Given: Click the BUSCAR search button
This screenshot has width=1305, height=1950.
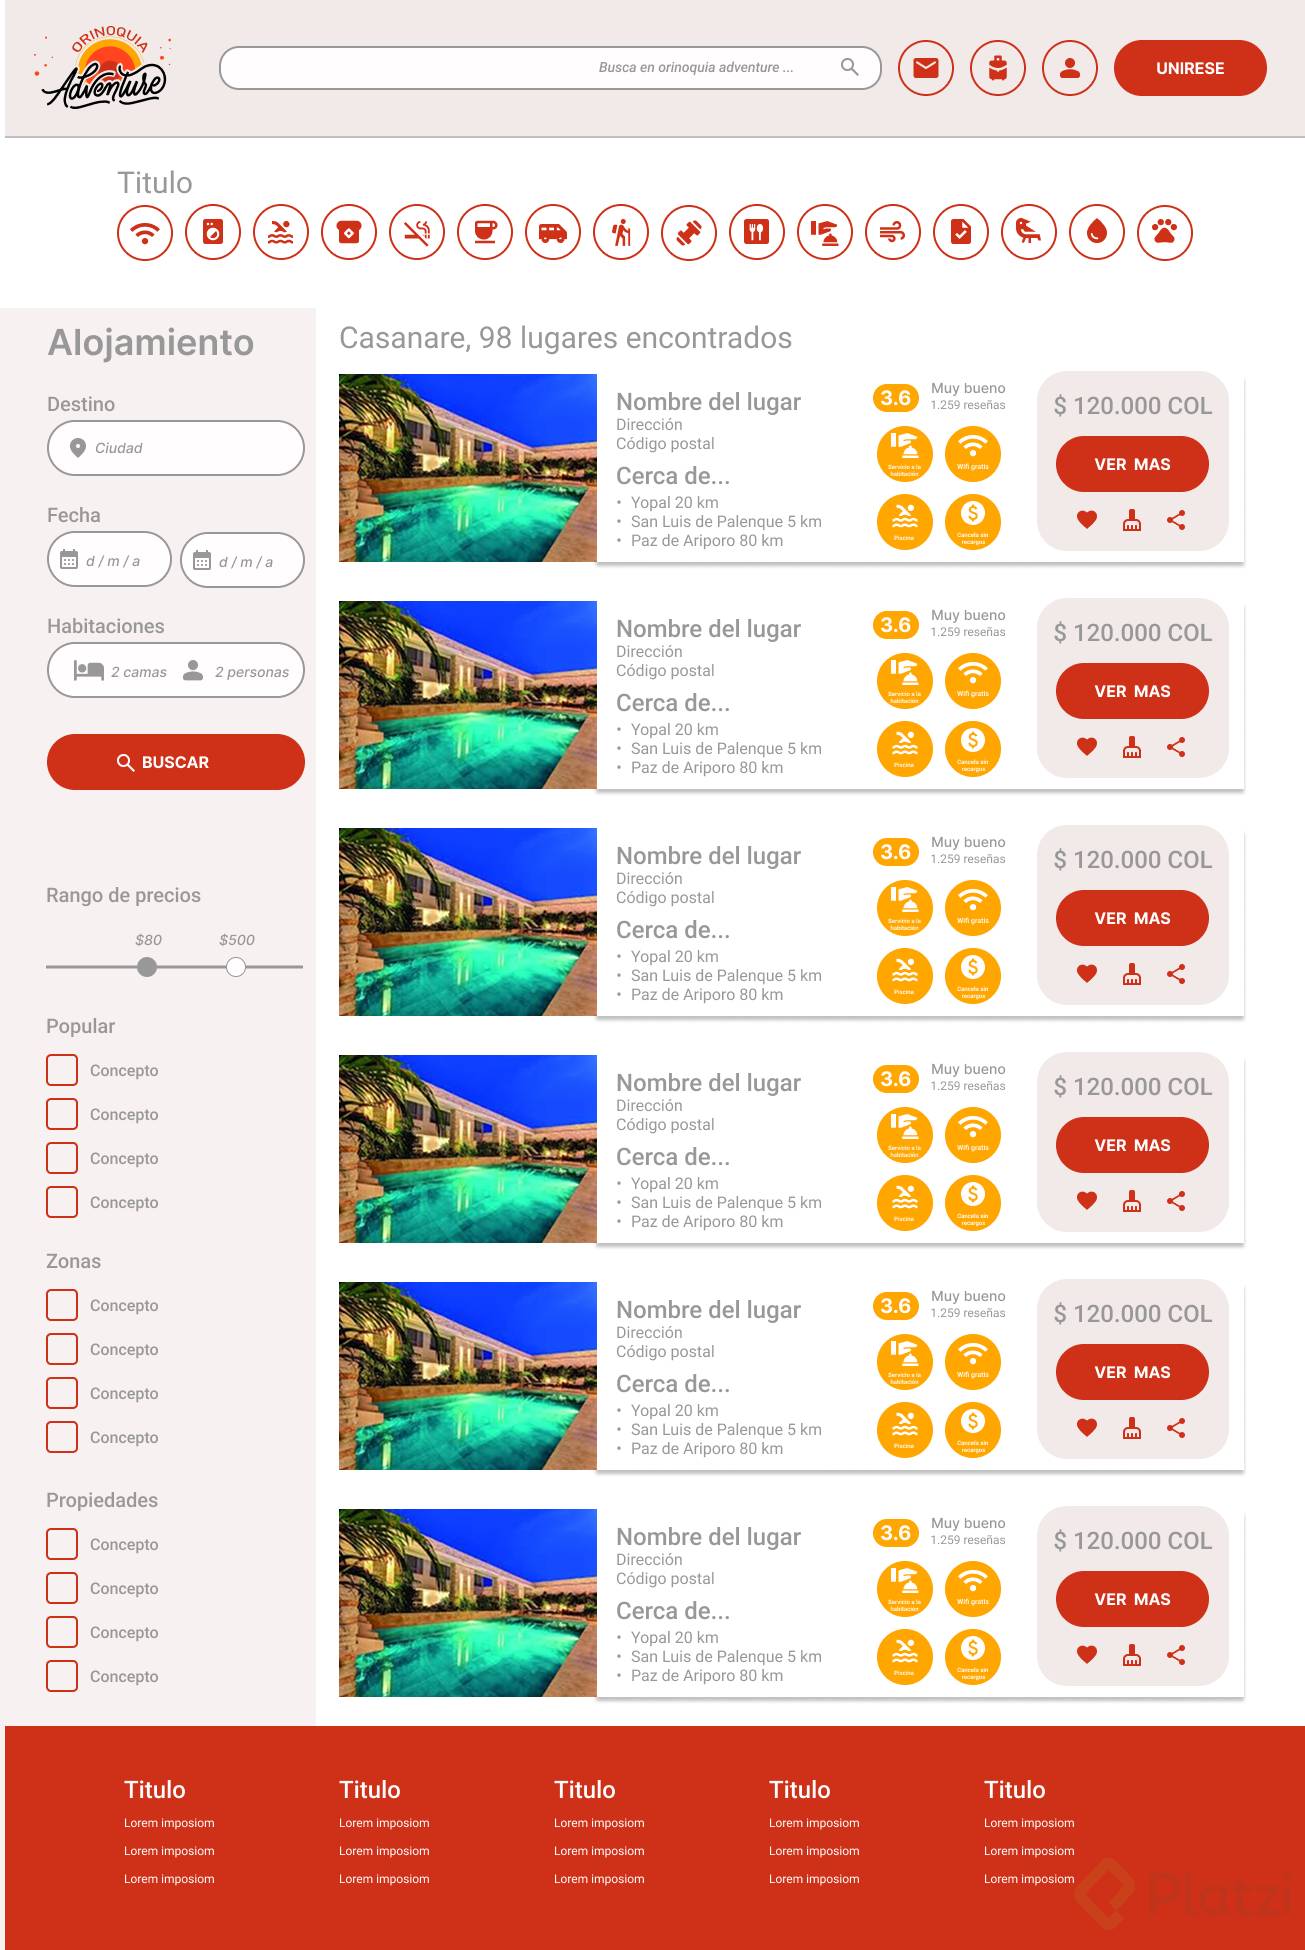Looking at the screenshot, I should (x=176, y=762).
